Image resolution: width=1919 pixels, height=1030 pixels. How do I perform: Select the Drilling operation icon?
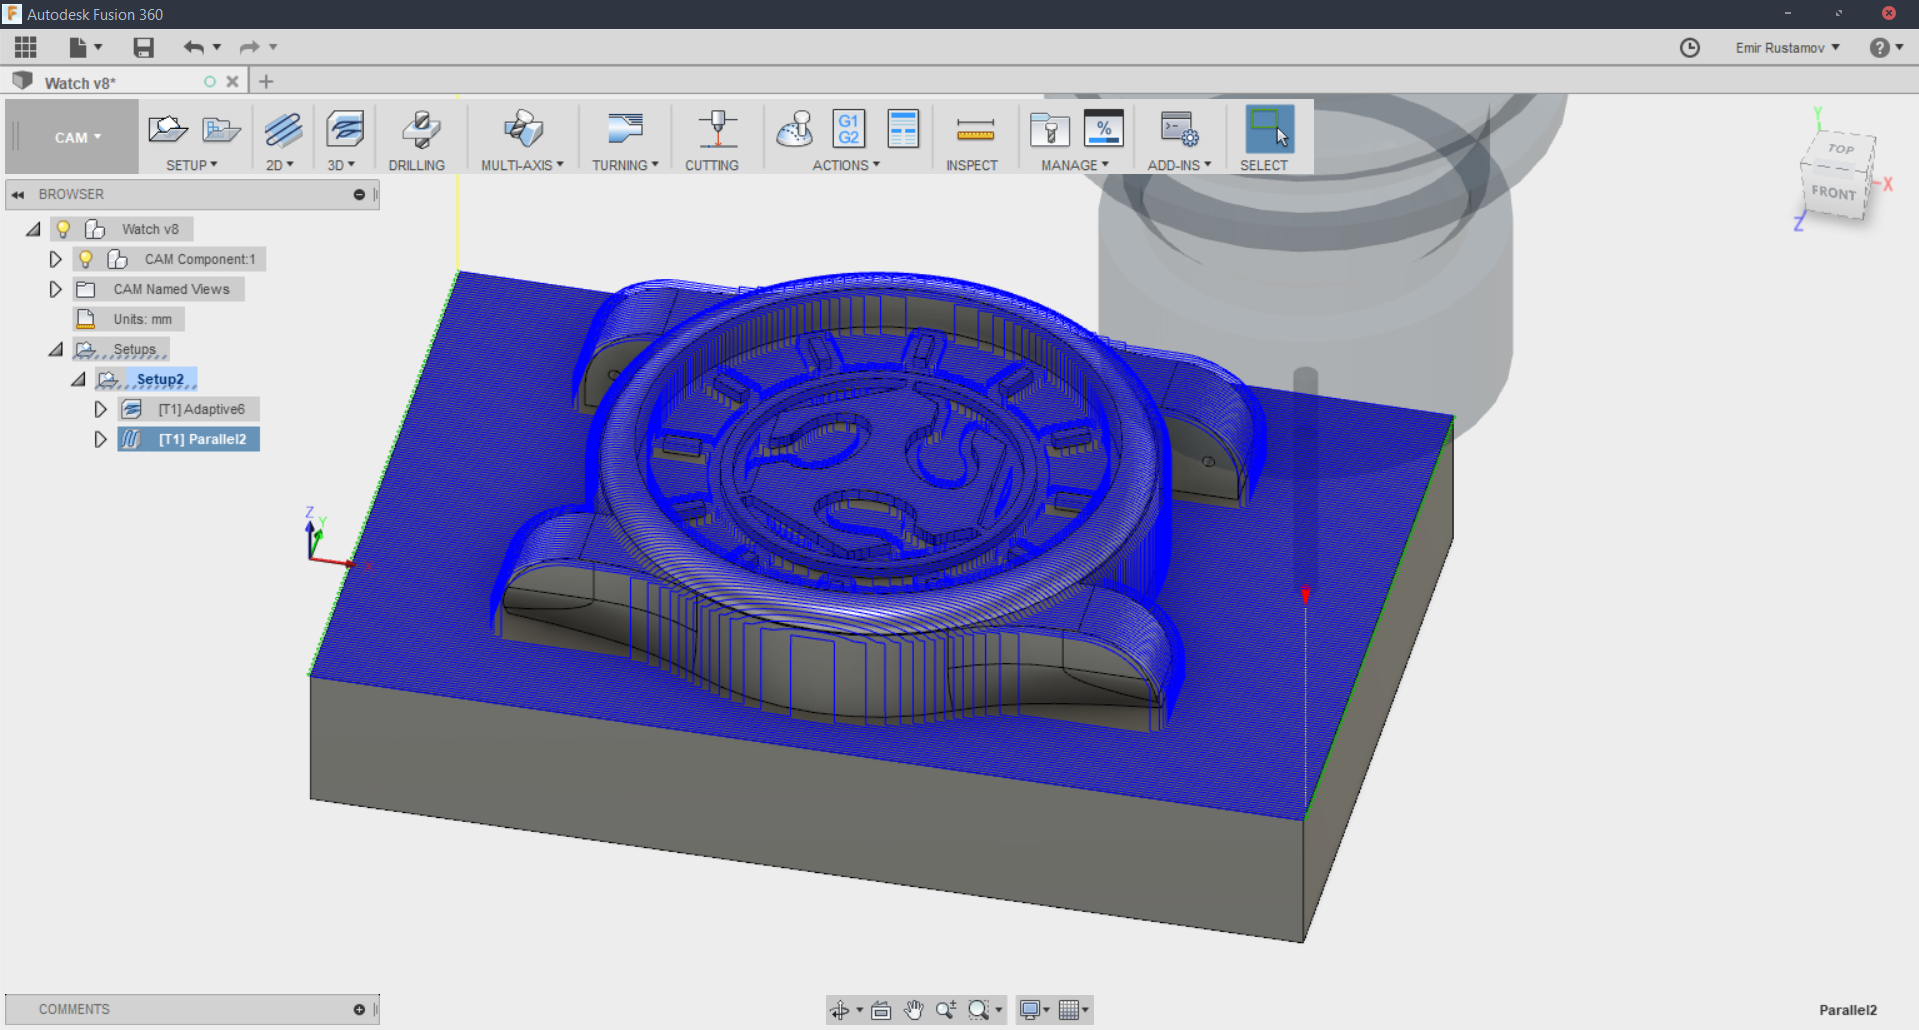[420, 129]
